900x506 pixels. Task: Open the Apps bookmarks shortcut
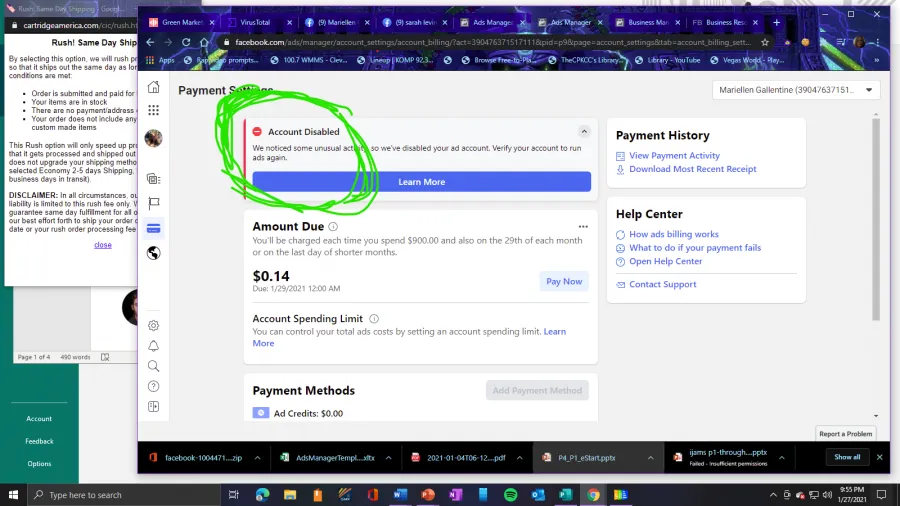click(161, 60)
